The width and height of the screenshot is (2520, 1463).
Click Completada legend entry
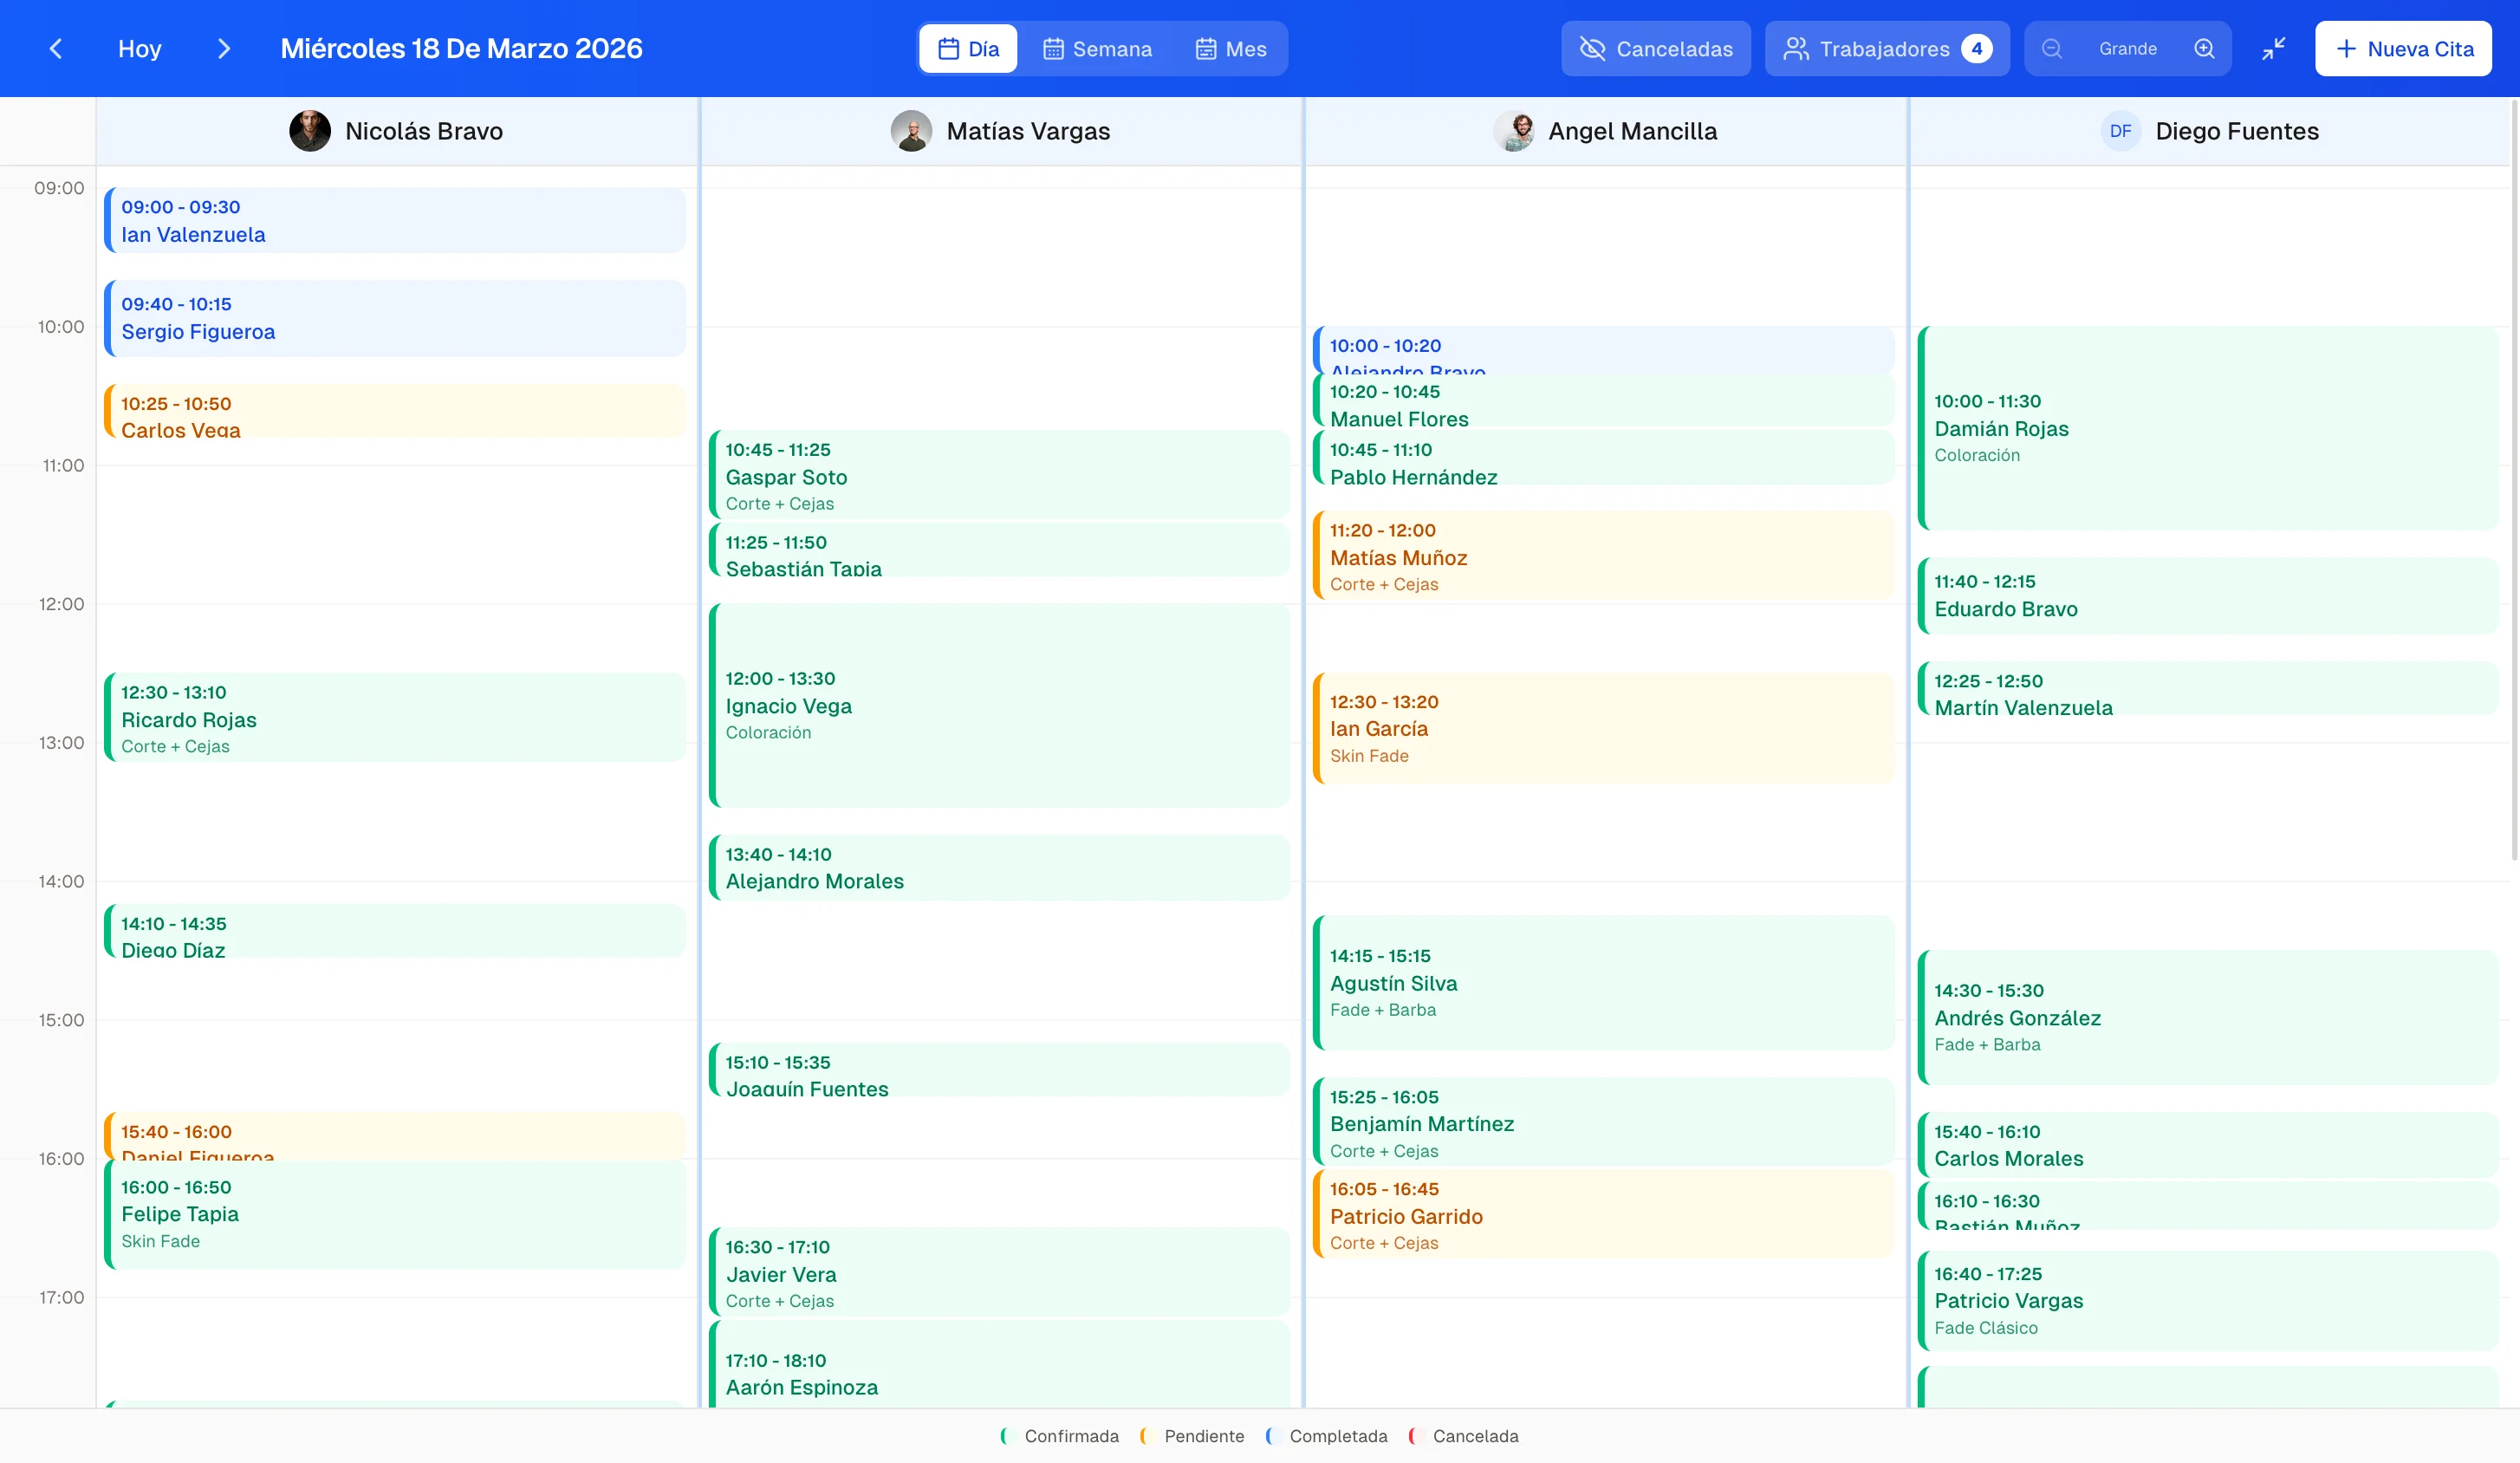click(1326, 1436)
